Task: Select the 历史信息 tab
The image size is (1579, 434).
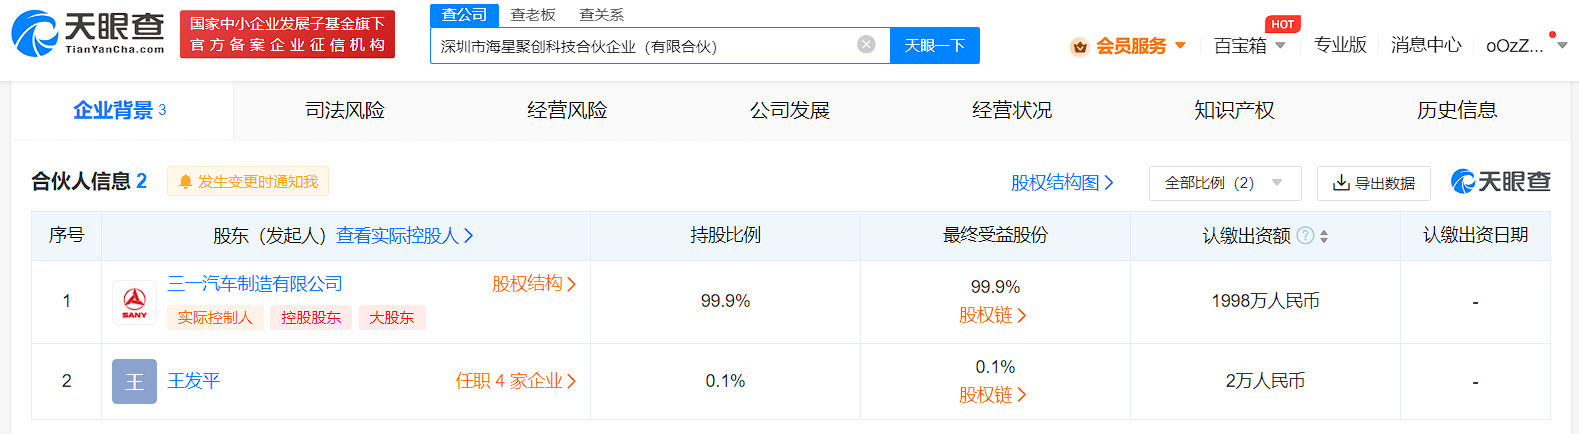Action: [x=1457, y=110]
